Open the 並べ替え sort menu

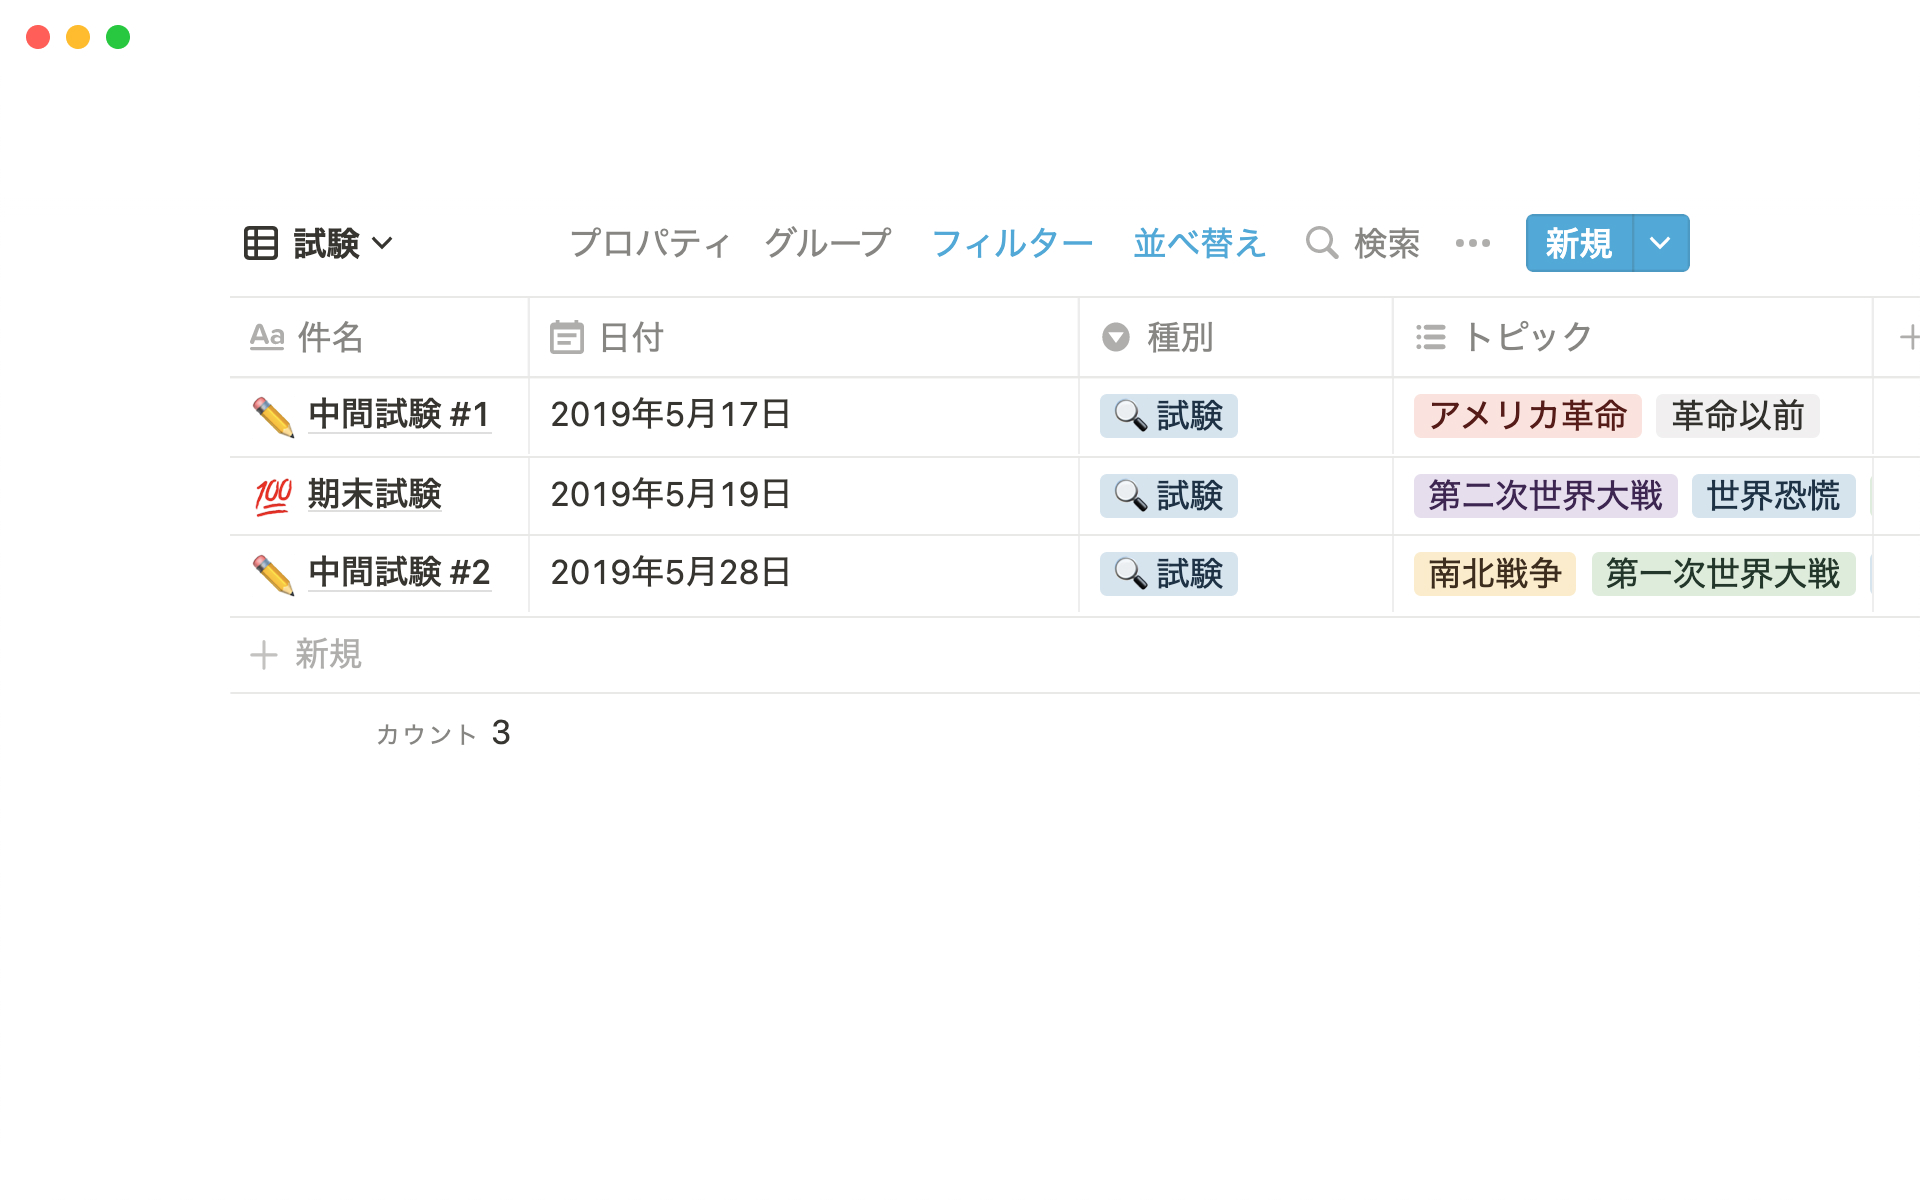[1199, 243]
